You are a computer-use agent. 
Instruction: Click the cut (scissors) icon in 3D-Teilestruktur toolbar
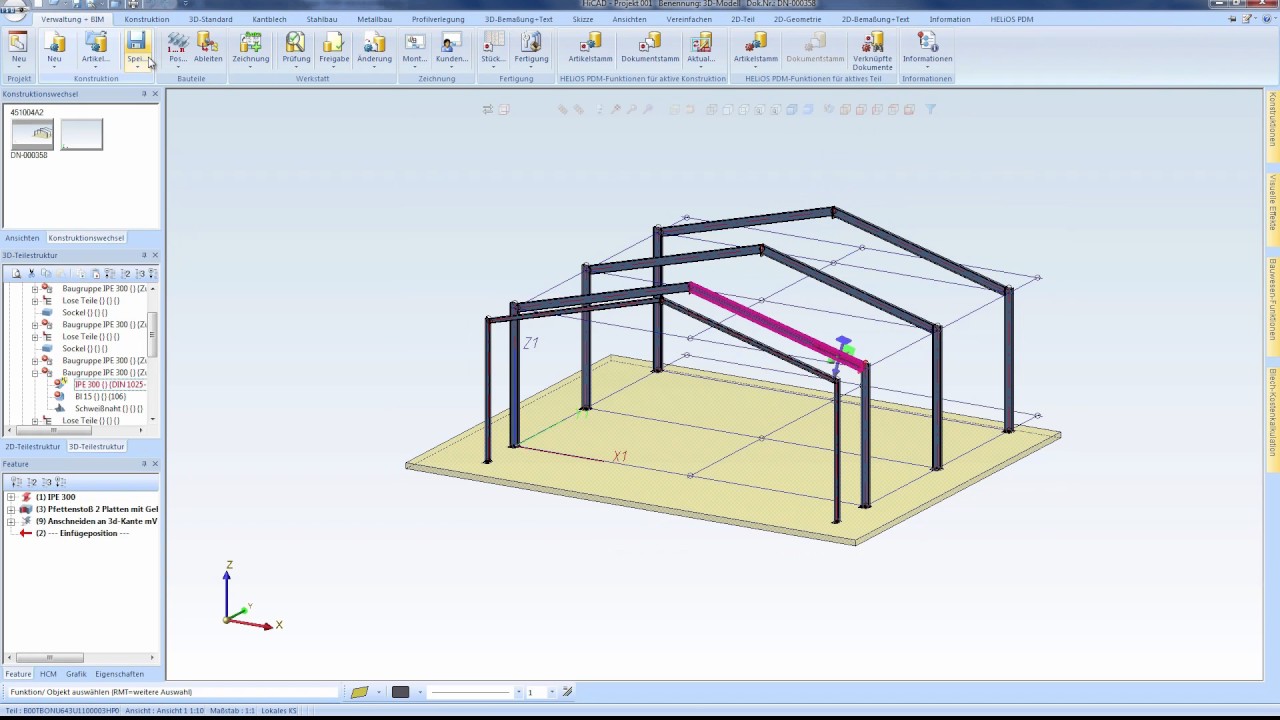(31, 273)
